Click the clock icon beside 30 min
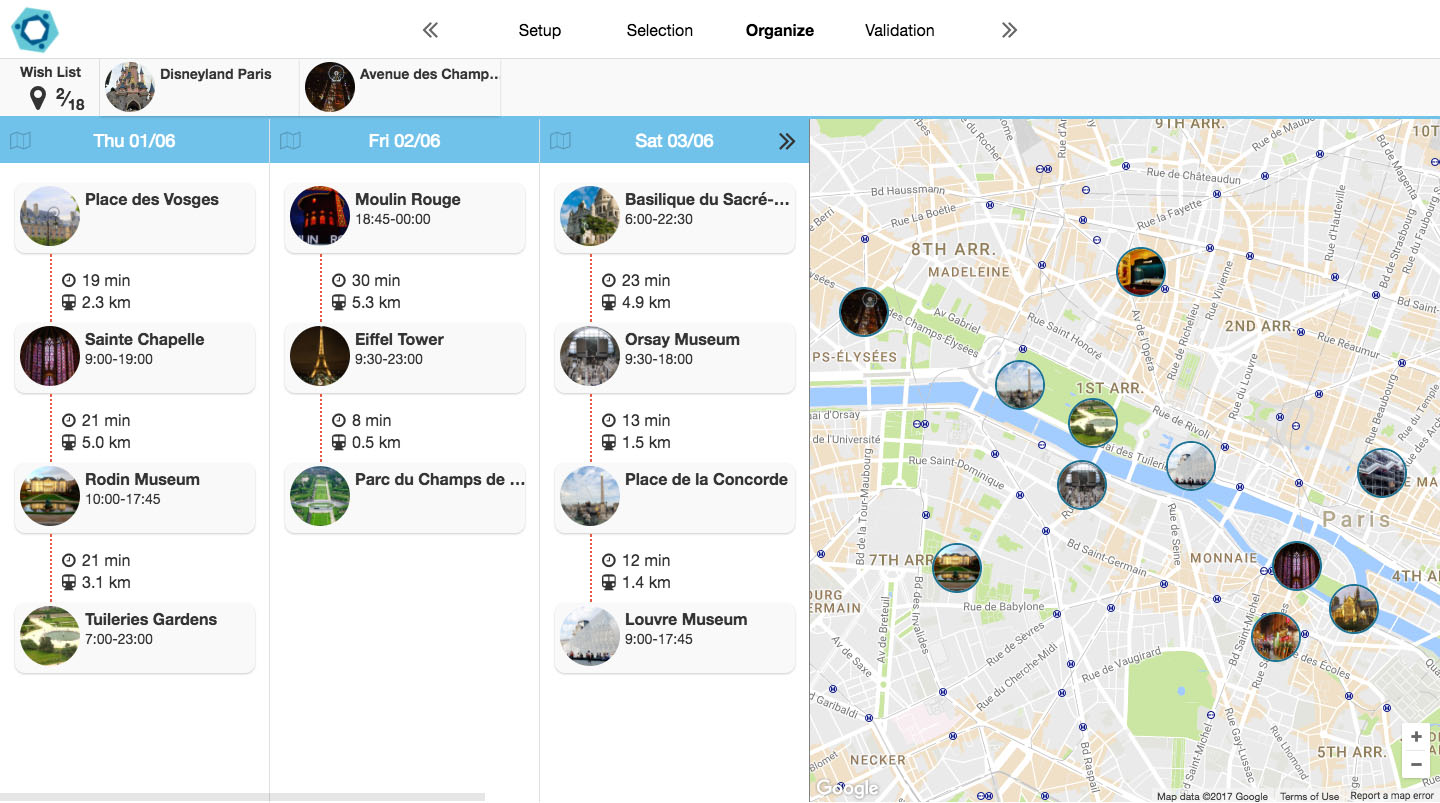The image size is (1440, 803). [339, 281]
